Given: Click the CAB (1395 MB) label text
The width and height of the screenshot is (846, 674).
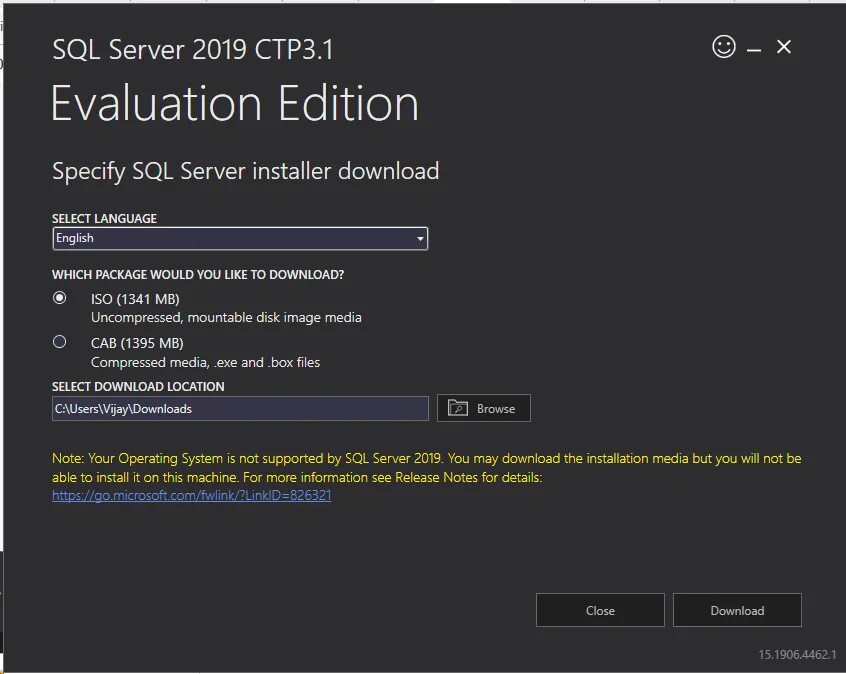Looking at the screenshot, I should pos(137,343).
